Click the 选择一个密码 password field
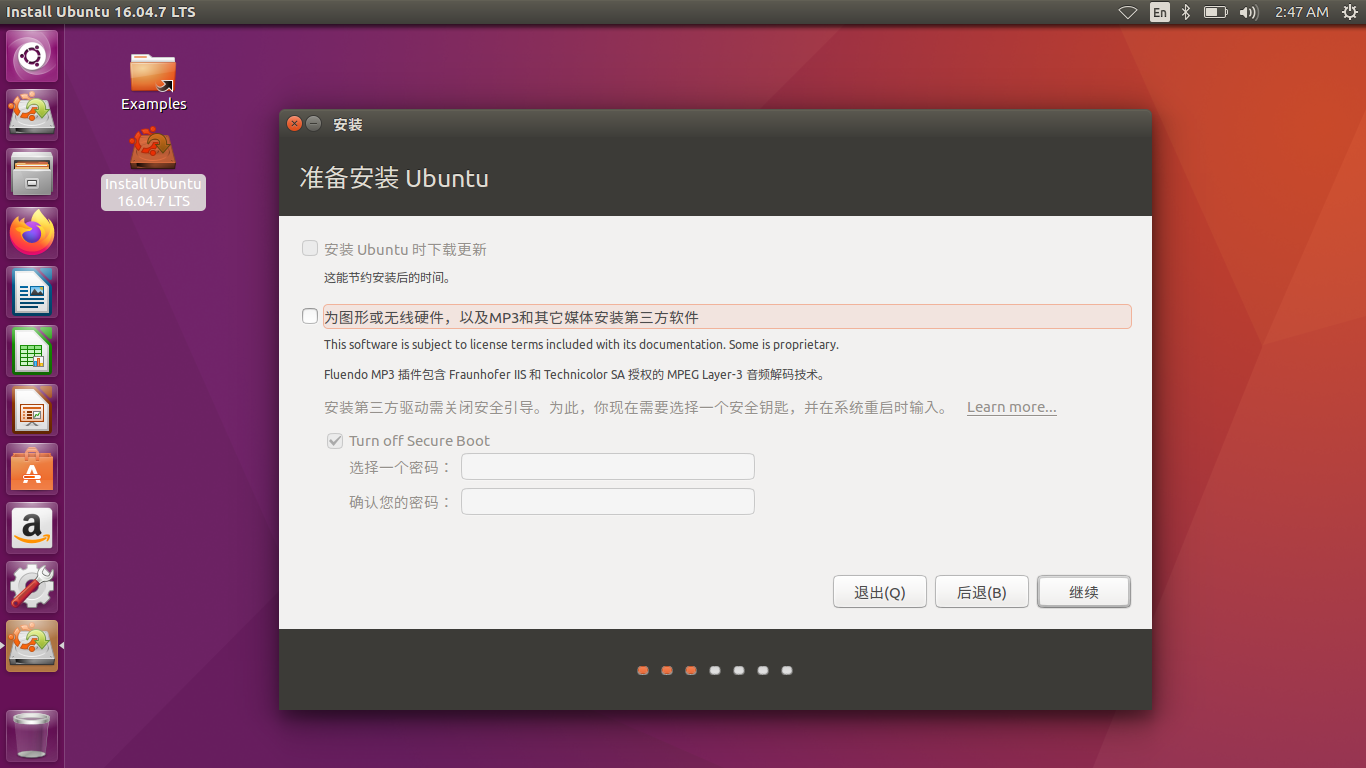 (607, 467)
